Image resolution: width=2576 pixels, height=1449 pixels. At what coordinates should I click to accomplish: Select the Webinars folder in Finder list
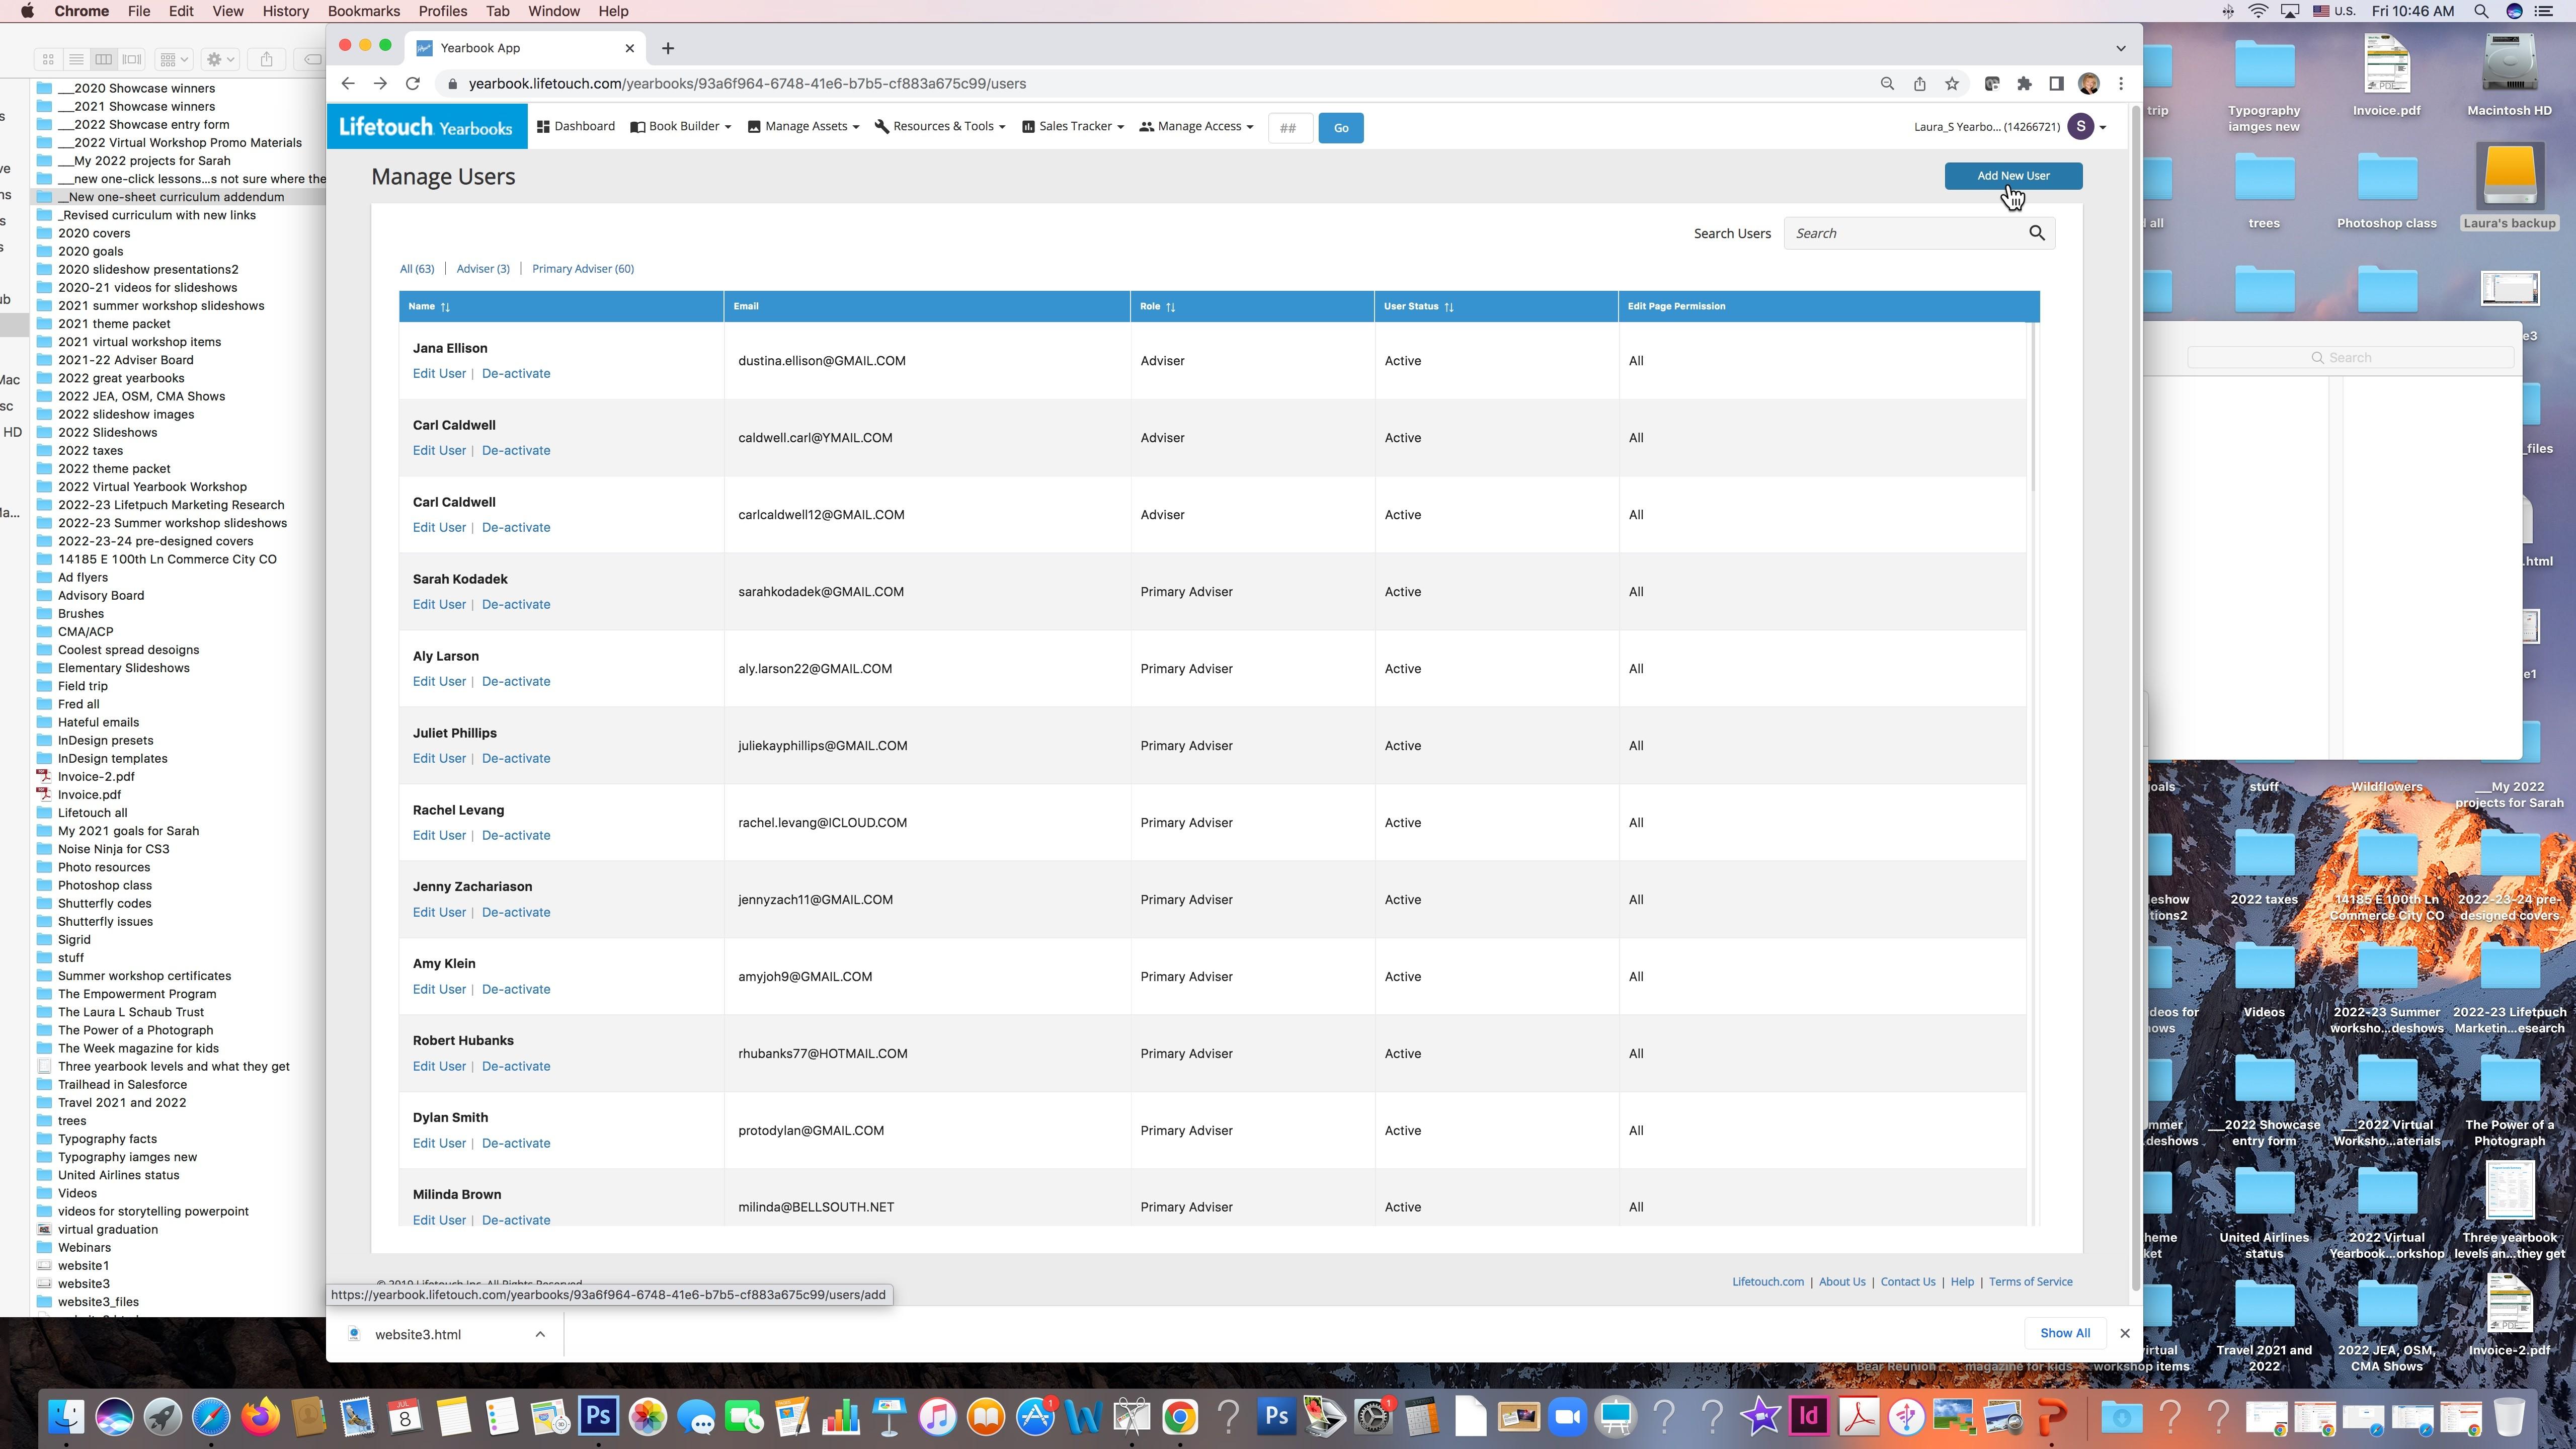pyautogui.click(x=84, y=1248)
